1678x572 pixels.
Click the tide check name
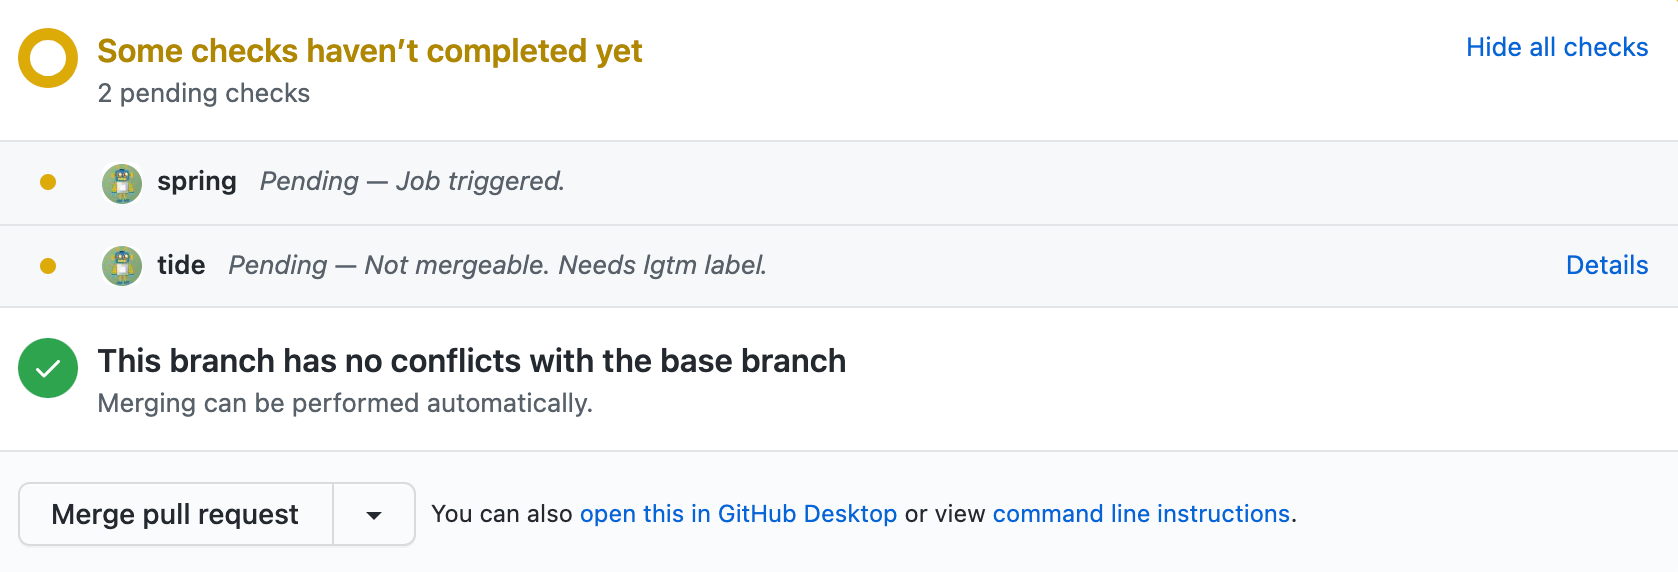point(181,265)
